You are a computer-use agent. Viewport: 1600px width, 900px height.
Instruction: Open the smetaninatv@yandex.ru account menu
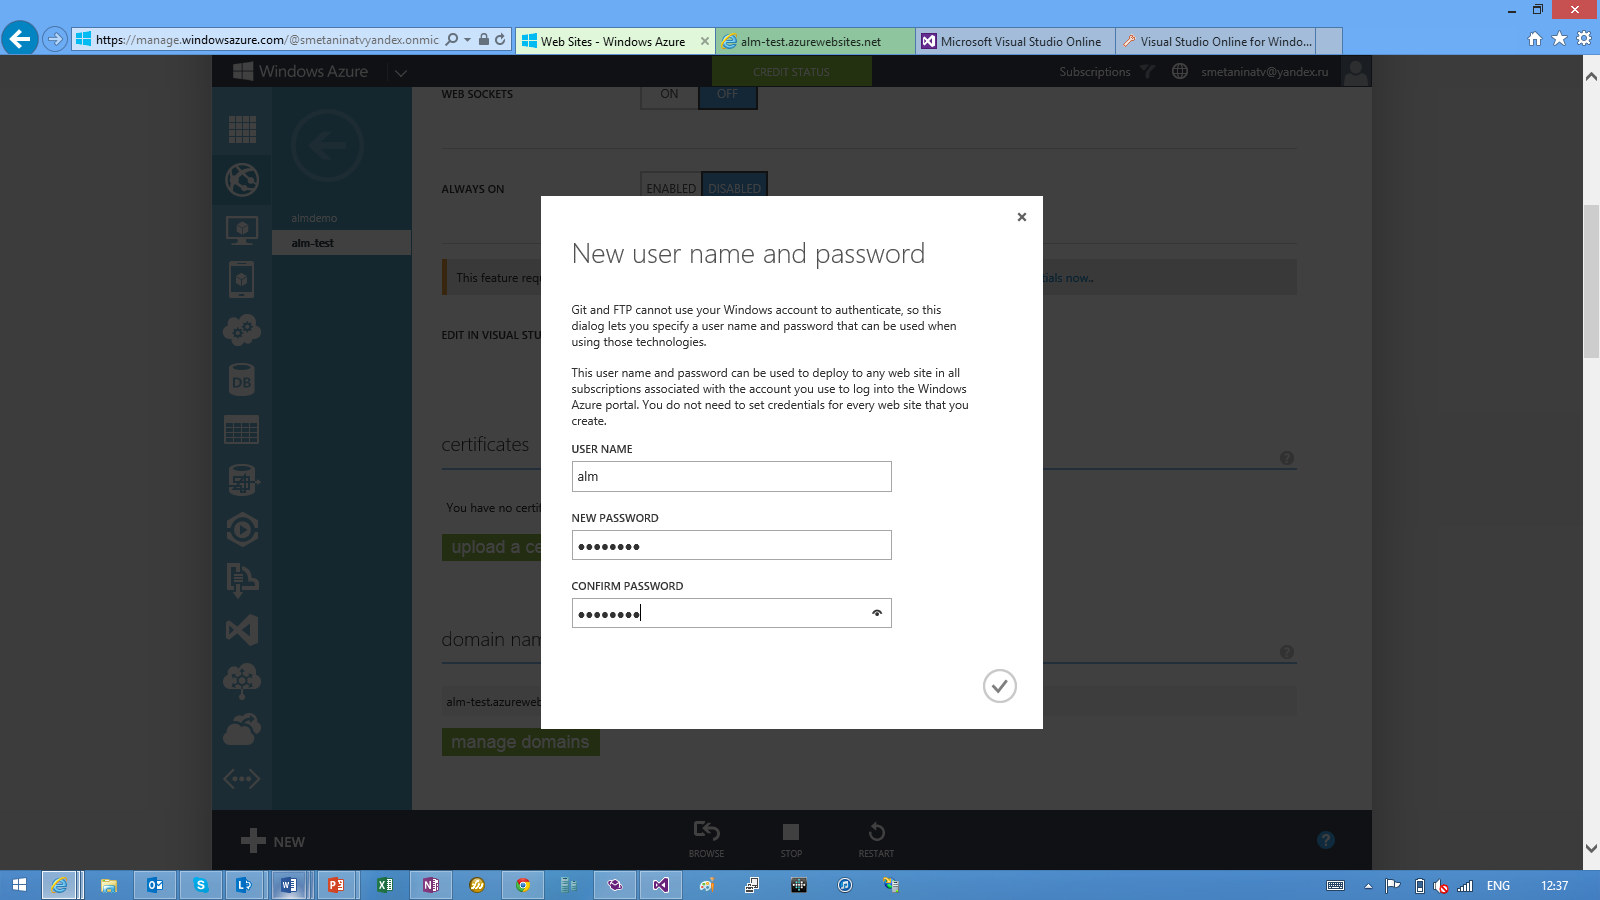point(1265,72)
